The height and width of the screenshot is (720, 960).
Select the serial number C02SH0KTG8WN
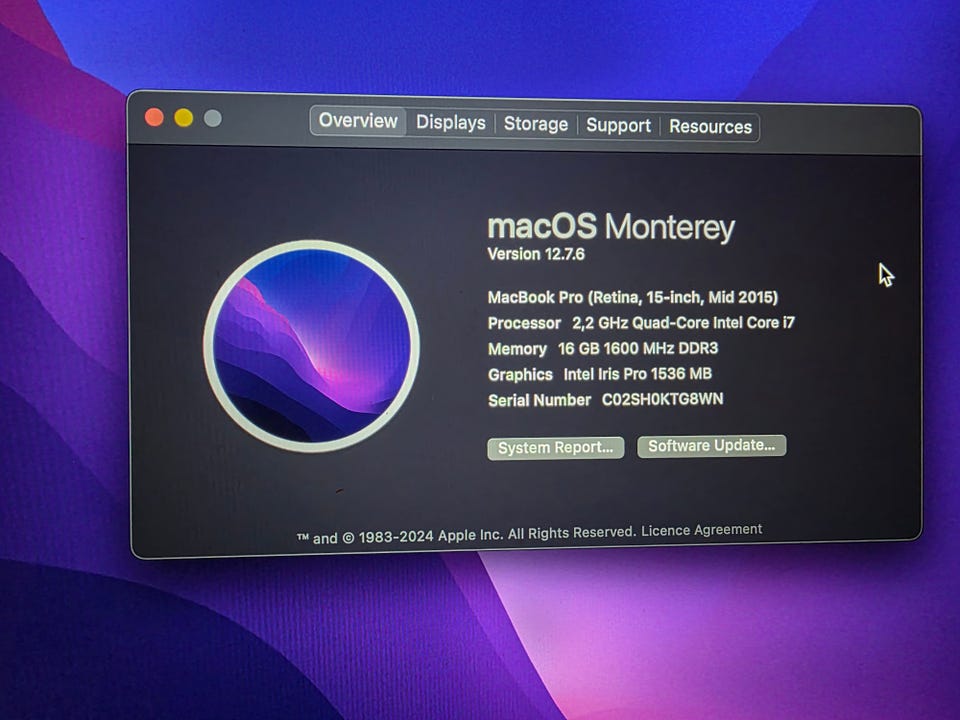(x=662, y=399)
